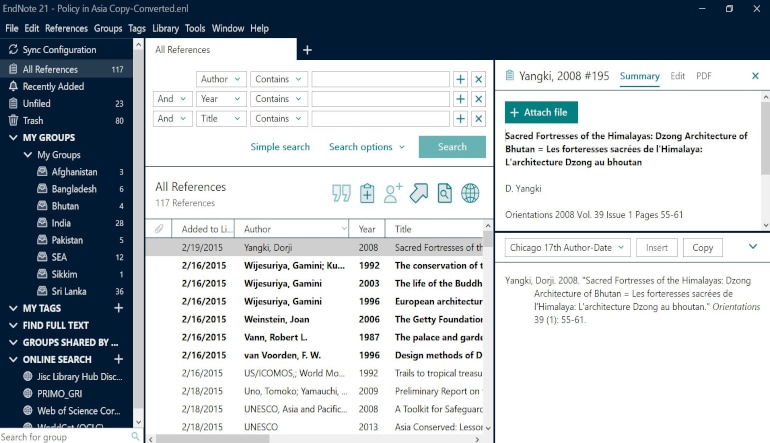Collapse the MY GROUPS section
This screenshot has width=770, height=443.
(13, 138)
